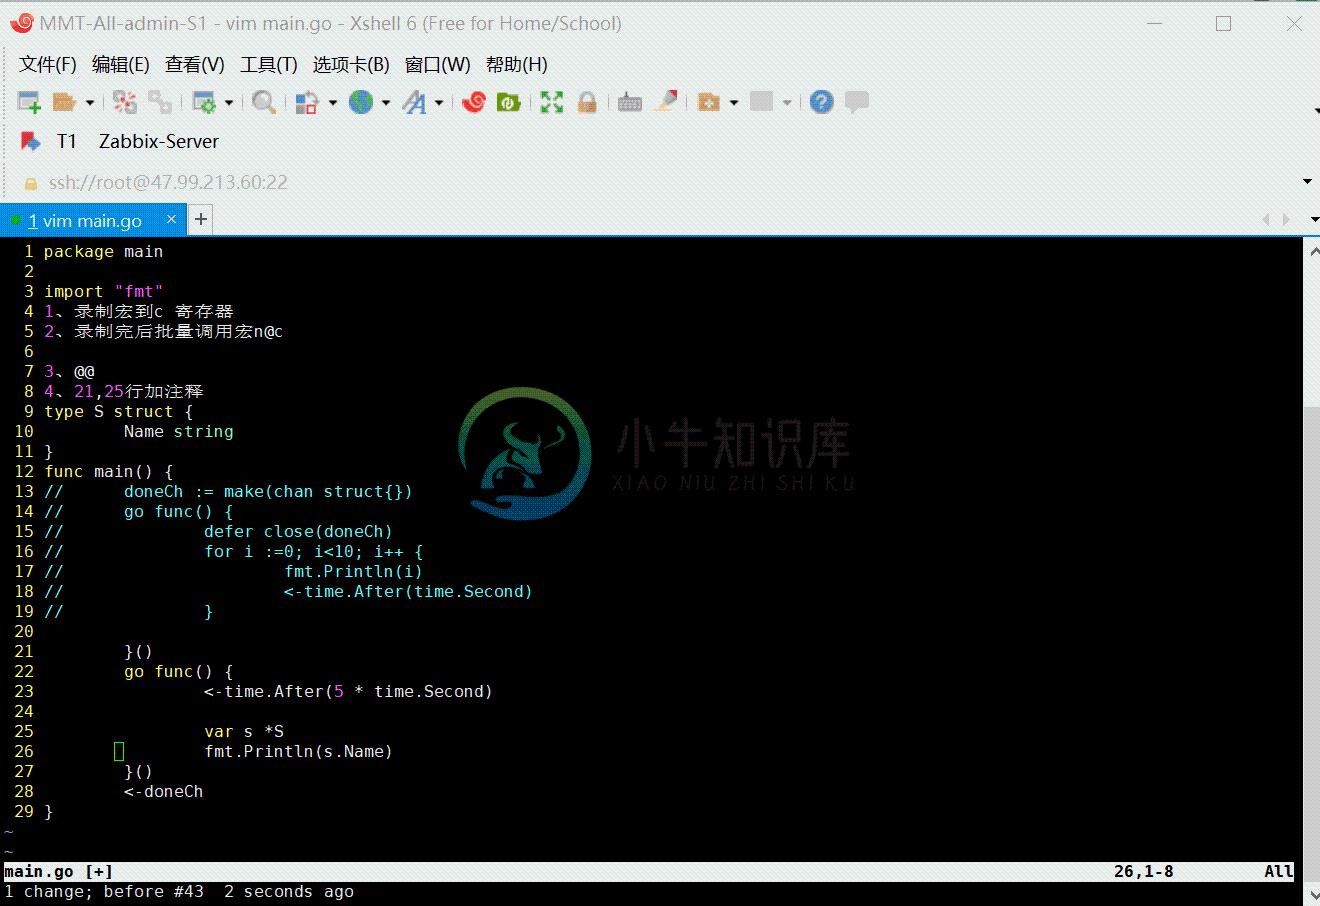Click the 'func main() {' line
This screenshot has width=1320, height=906.
(108, 472)
